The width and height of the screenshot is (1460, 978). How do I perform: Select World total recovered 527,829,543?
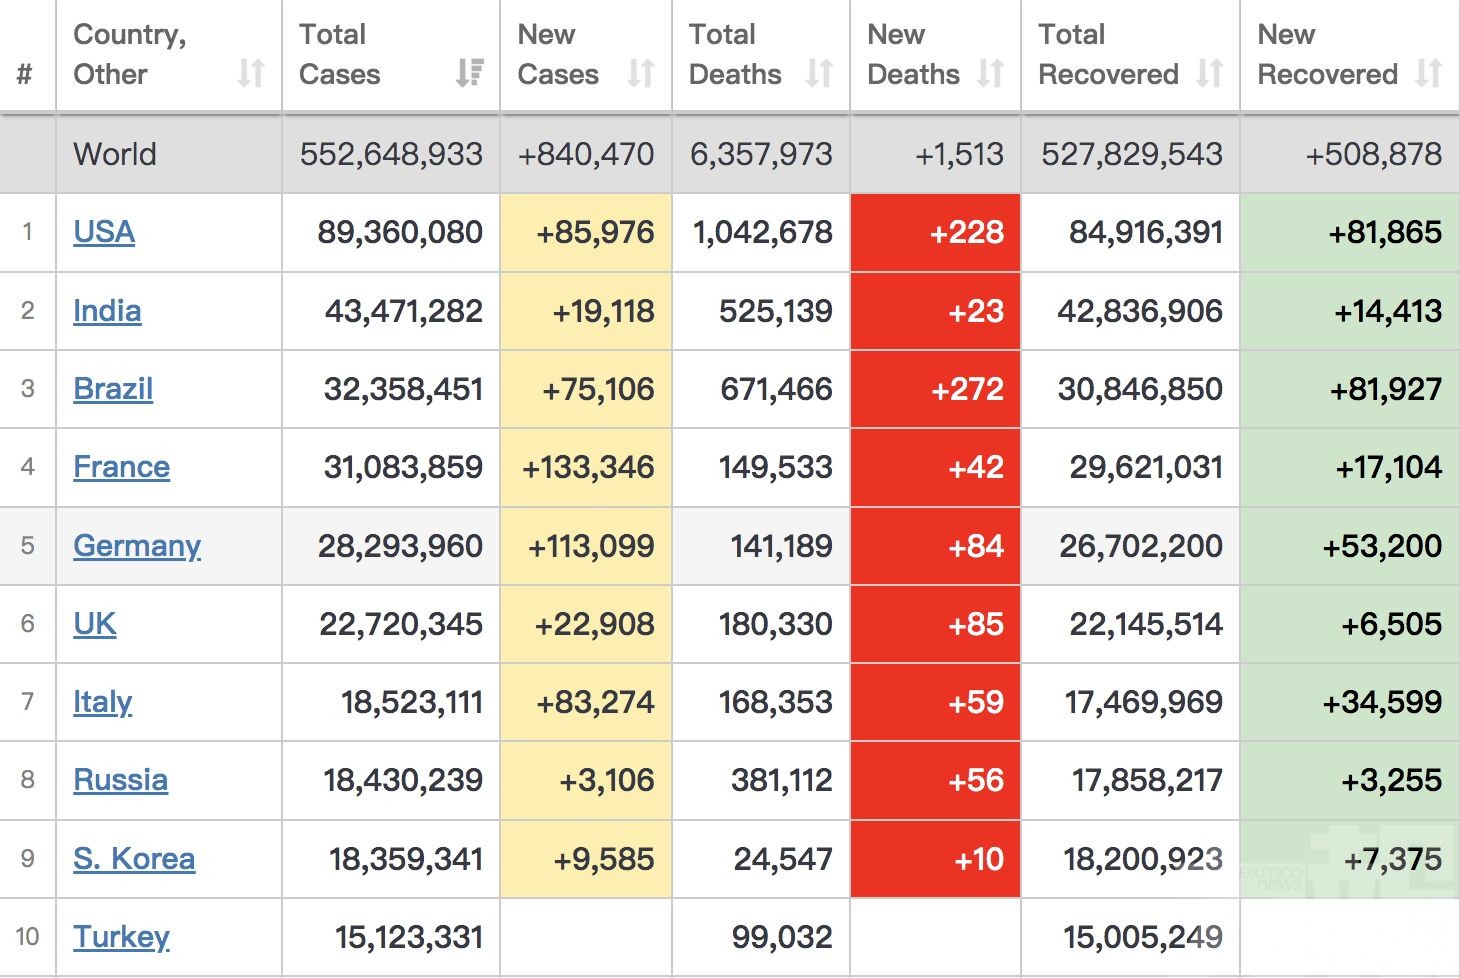(x=1132, y=154)
